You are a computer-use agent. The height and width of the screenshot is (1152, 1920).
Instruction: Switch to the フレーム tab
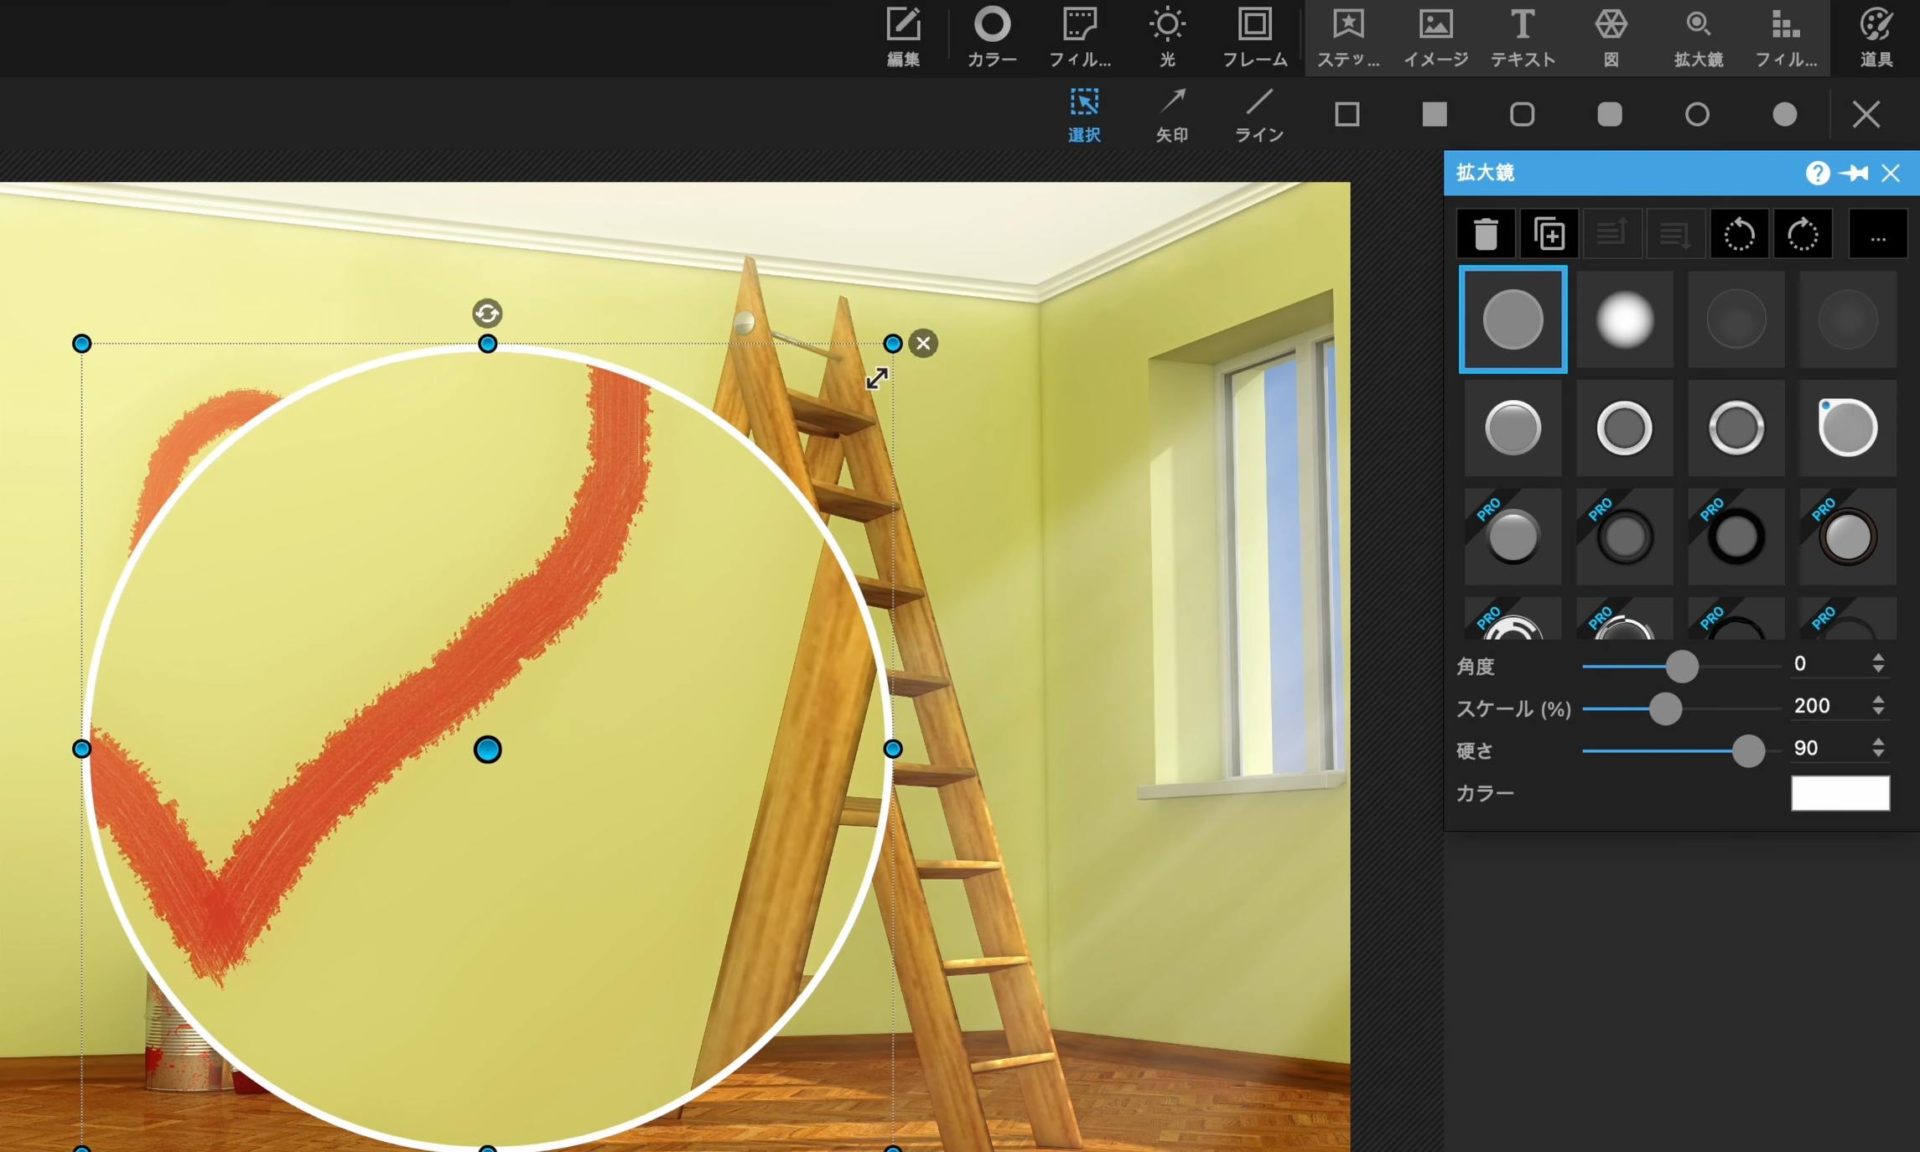[x=1255, y=37]
